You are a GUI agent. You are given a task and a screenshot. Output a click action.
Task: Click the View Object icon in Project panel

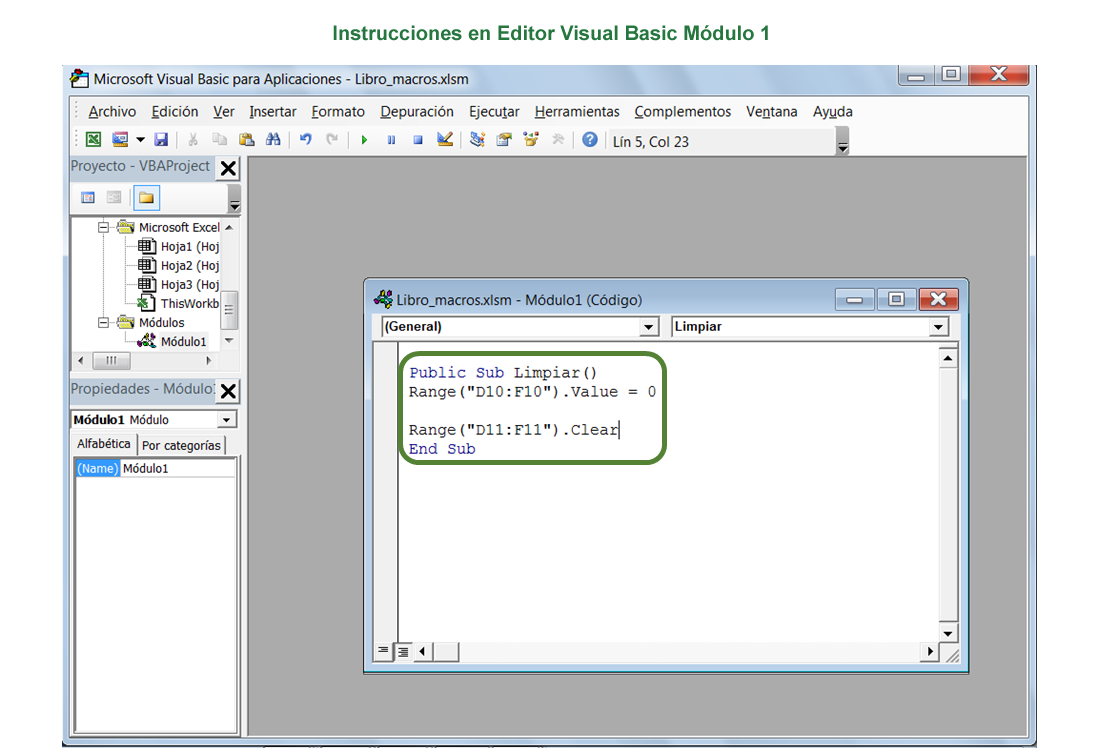point(114,198)
